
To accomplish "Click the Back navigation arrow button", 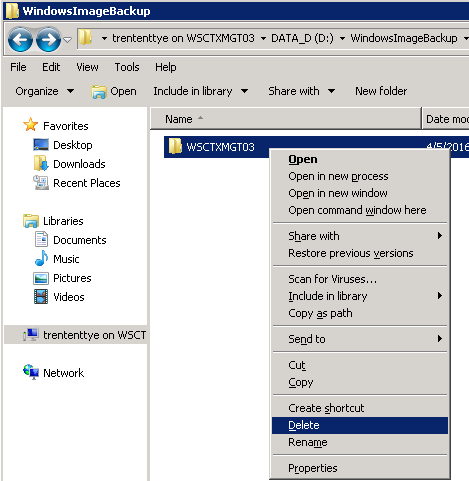I will click(20, 40).
